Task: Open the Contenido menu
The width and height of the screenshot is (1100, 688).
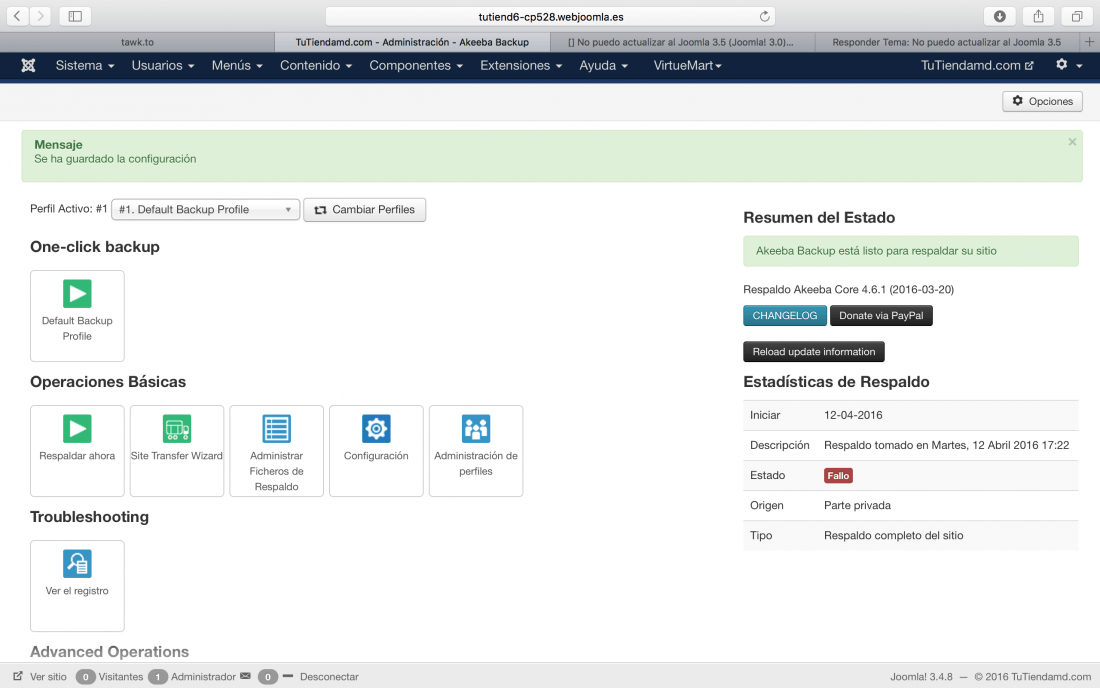Action: 316,65
